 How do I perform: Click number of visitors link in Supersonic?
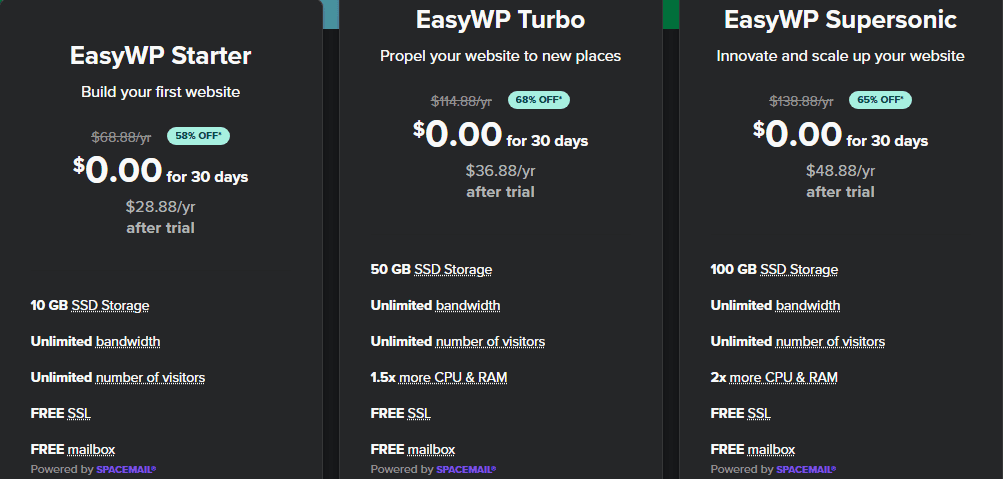830,342
